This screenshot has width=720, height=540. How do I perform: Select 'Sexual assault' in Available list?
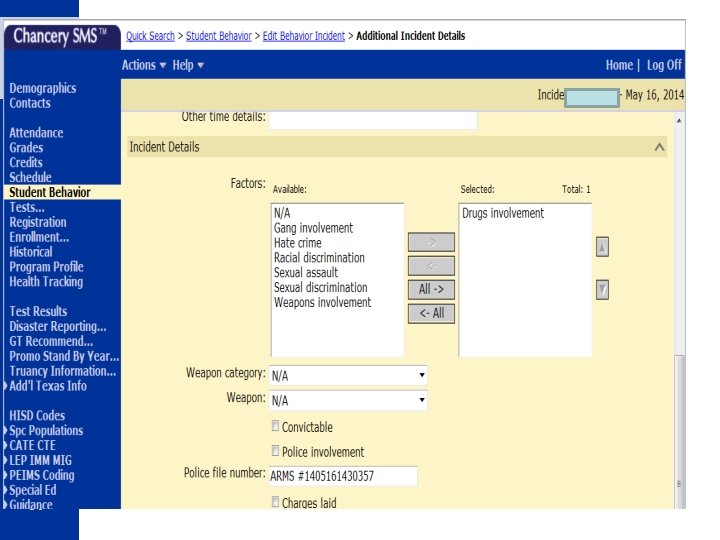(306, 272)
